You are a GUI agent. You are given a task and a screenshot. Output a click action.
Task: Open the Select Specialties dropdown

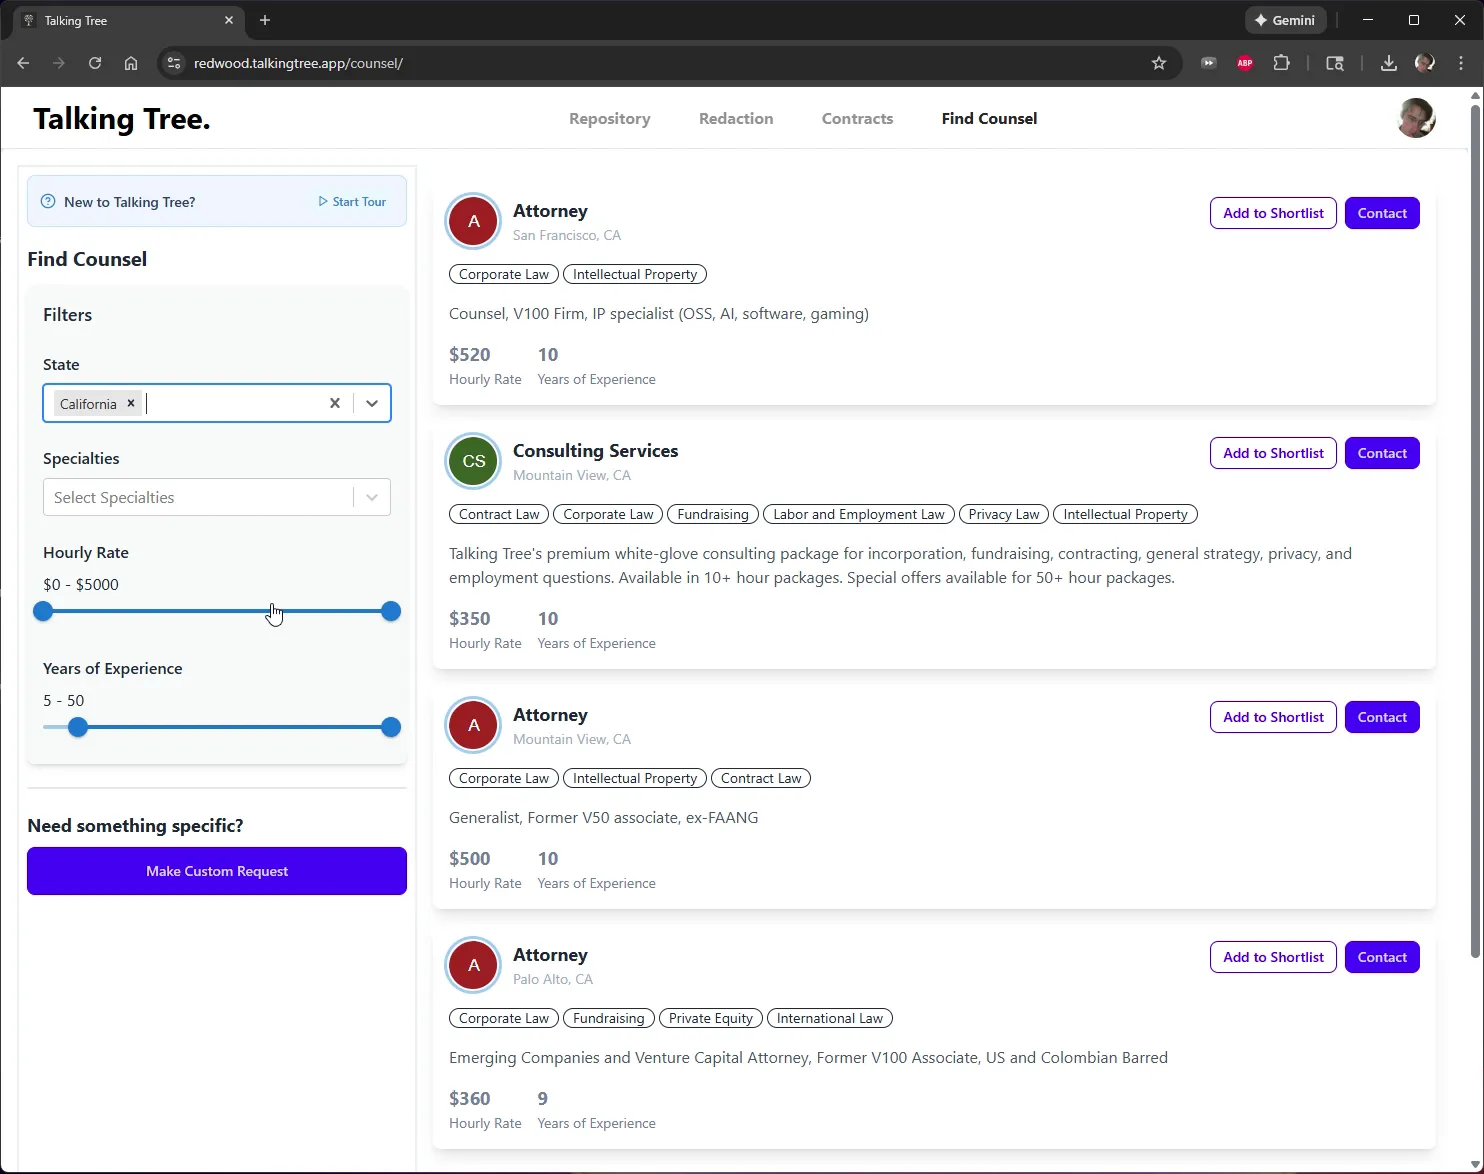(x=217, y=497)
